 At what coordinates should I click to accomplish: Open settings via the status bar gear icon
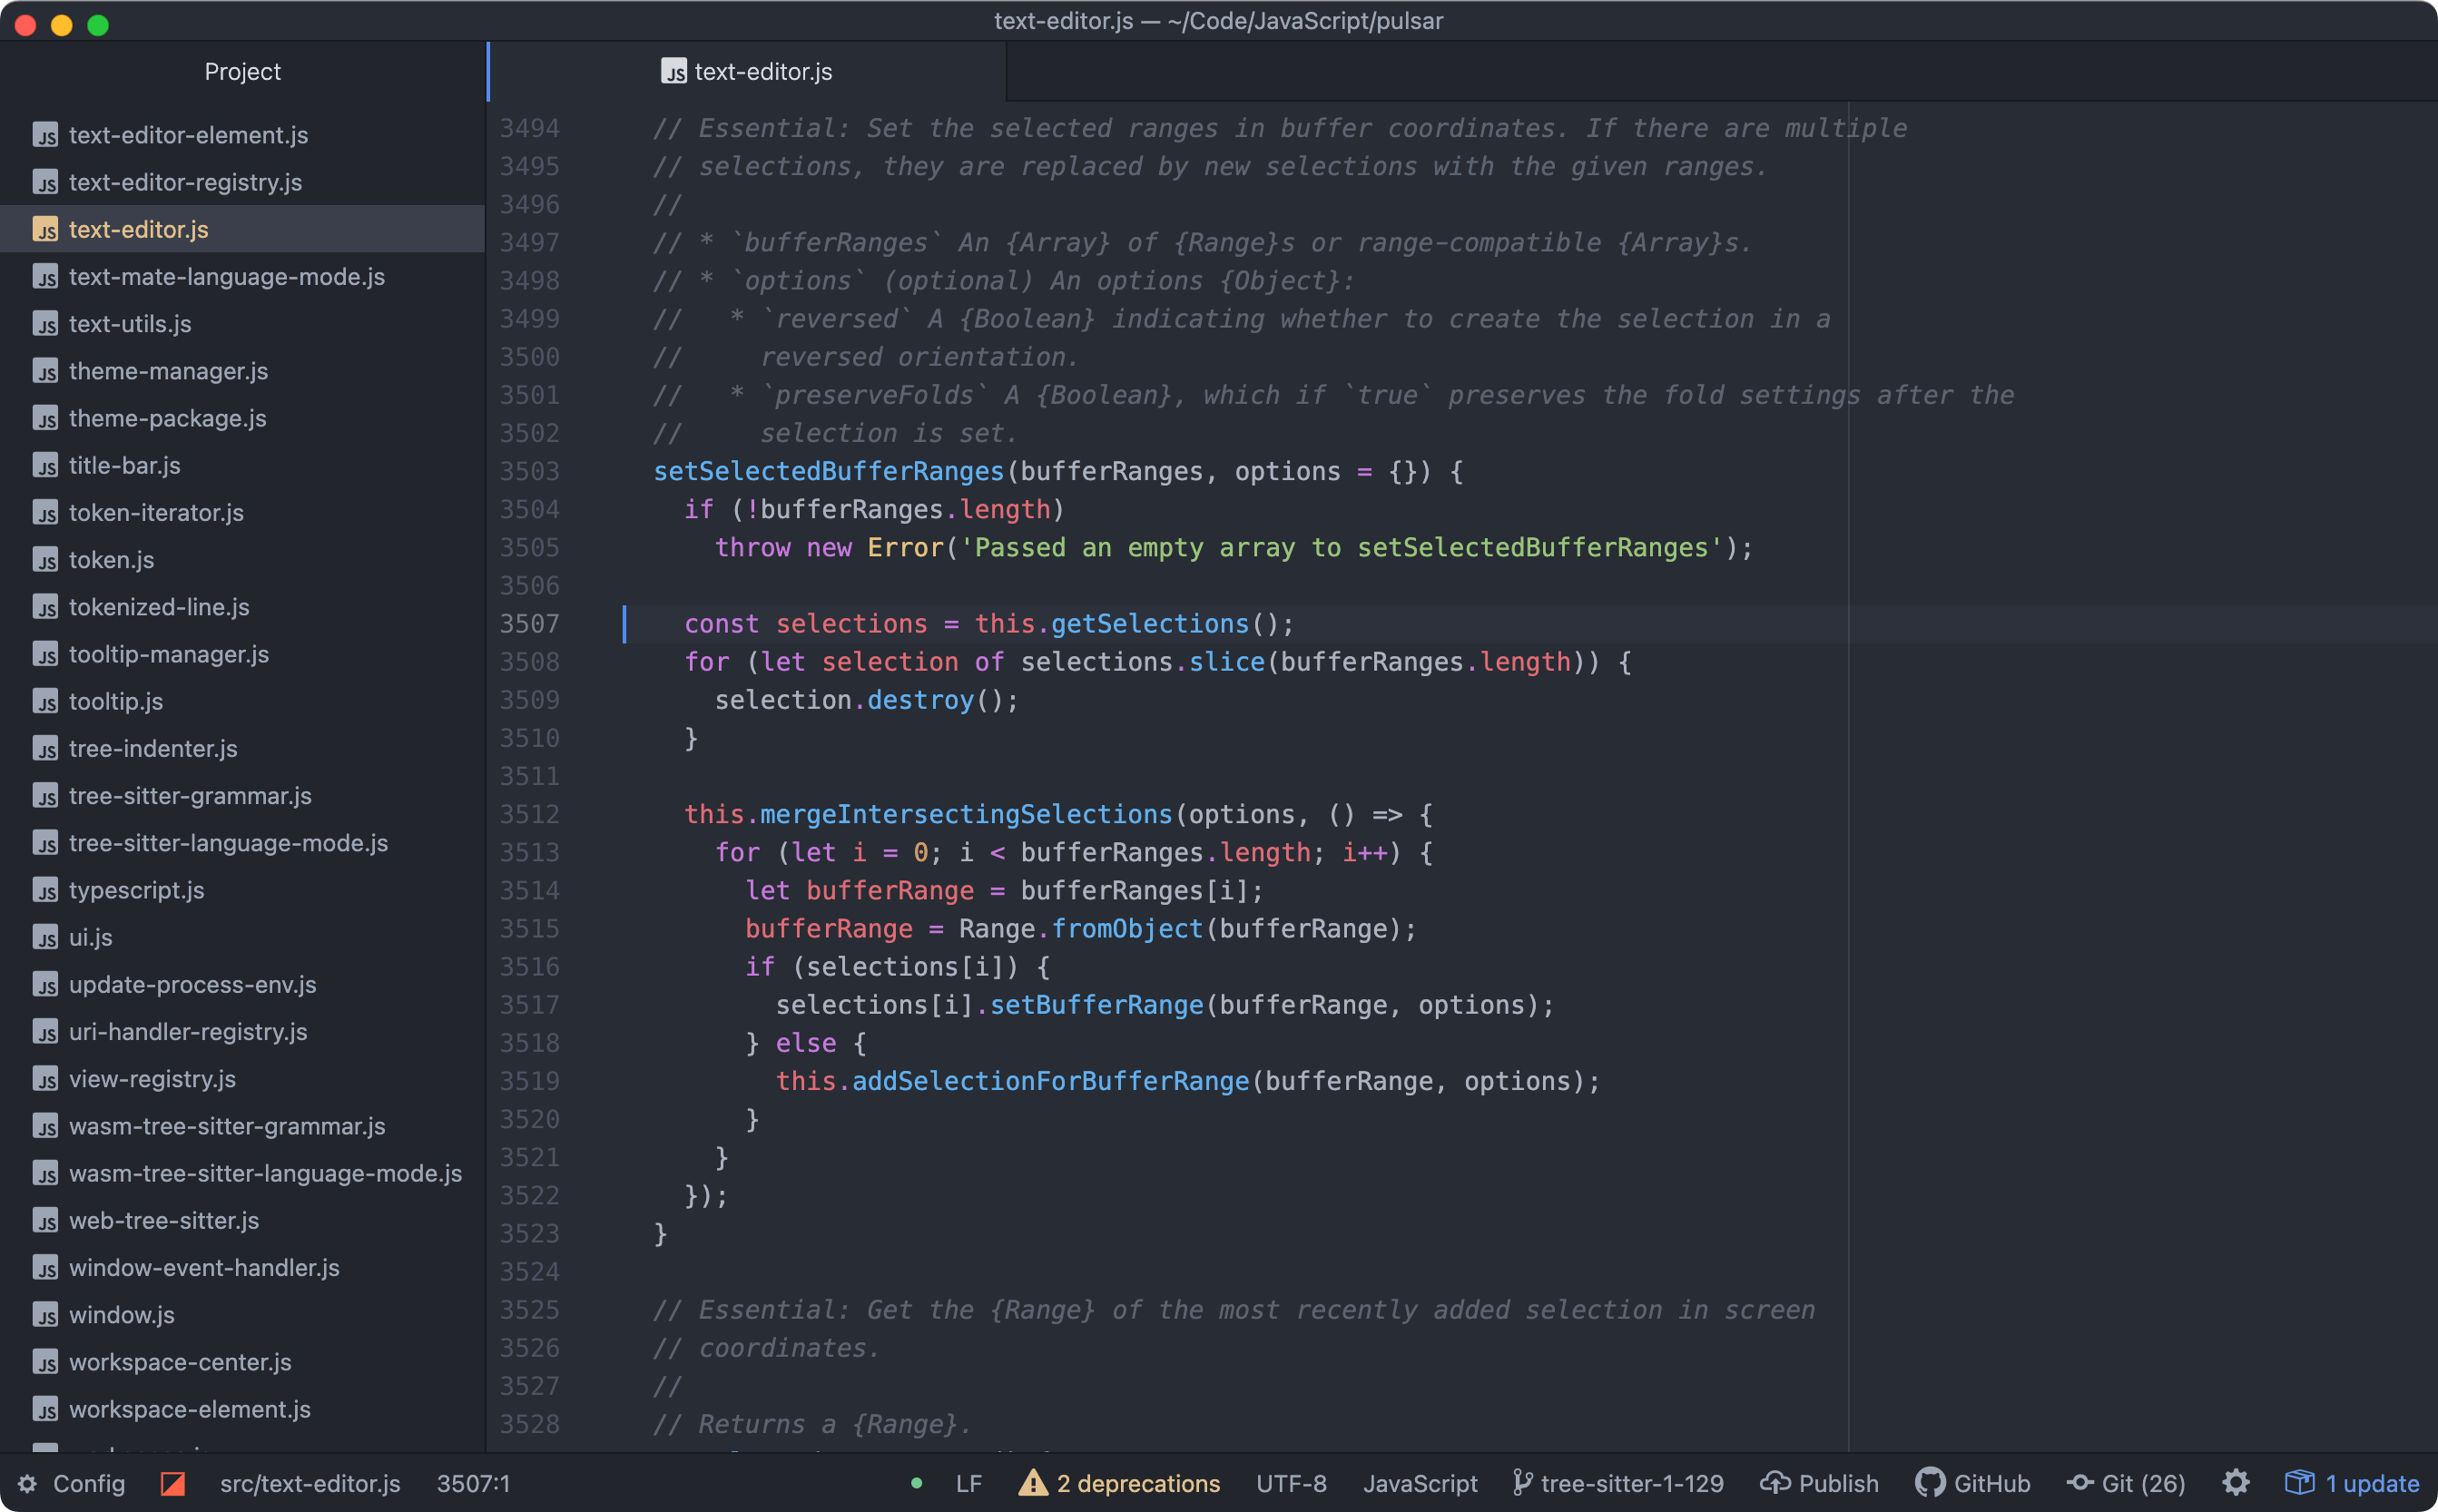pyautogui.click(x=2236, y=1483)
